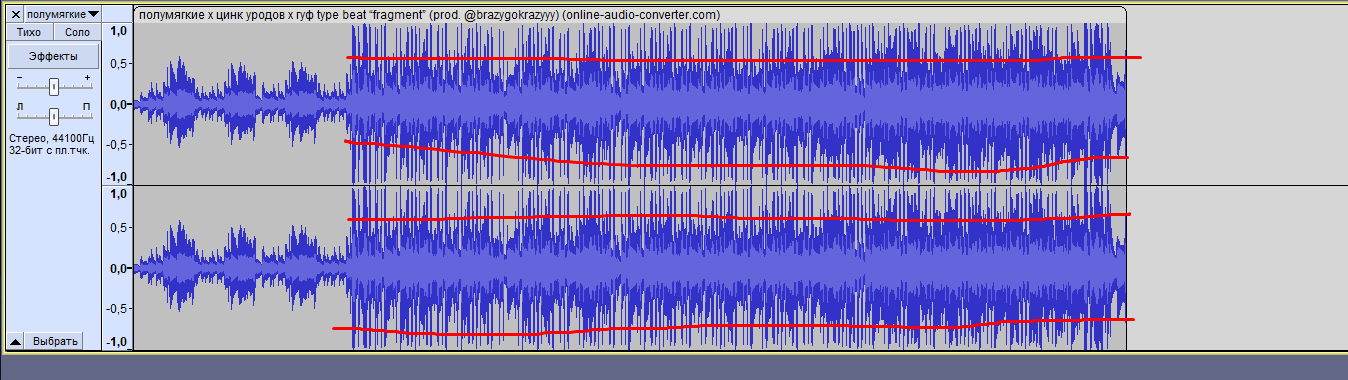Viewport: 1348px width, 380px height.
Task: Open the полумягкие track name dropdown
Action: coord(63,14)
